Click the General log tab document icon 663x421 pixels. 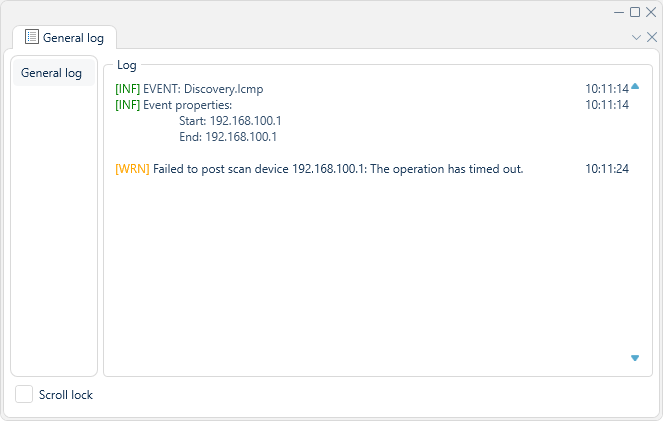tap(32, 37)
